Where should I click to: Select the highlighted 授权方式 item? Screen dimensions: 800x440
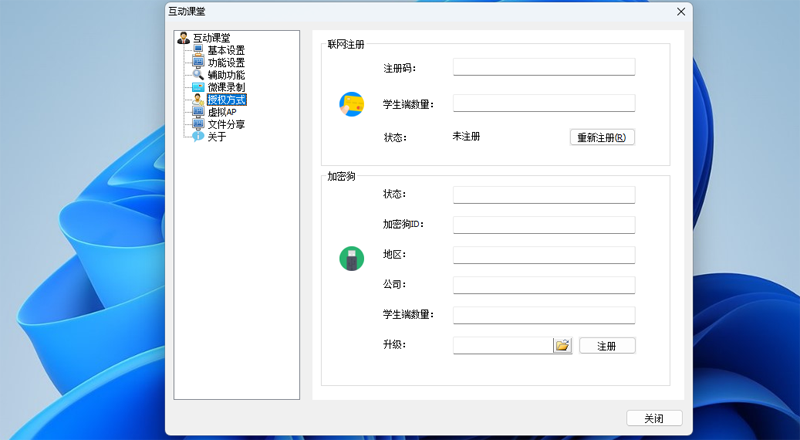point(227,100)
